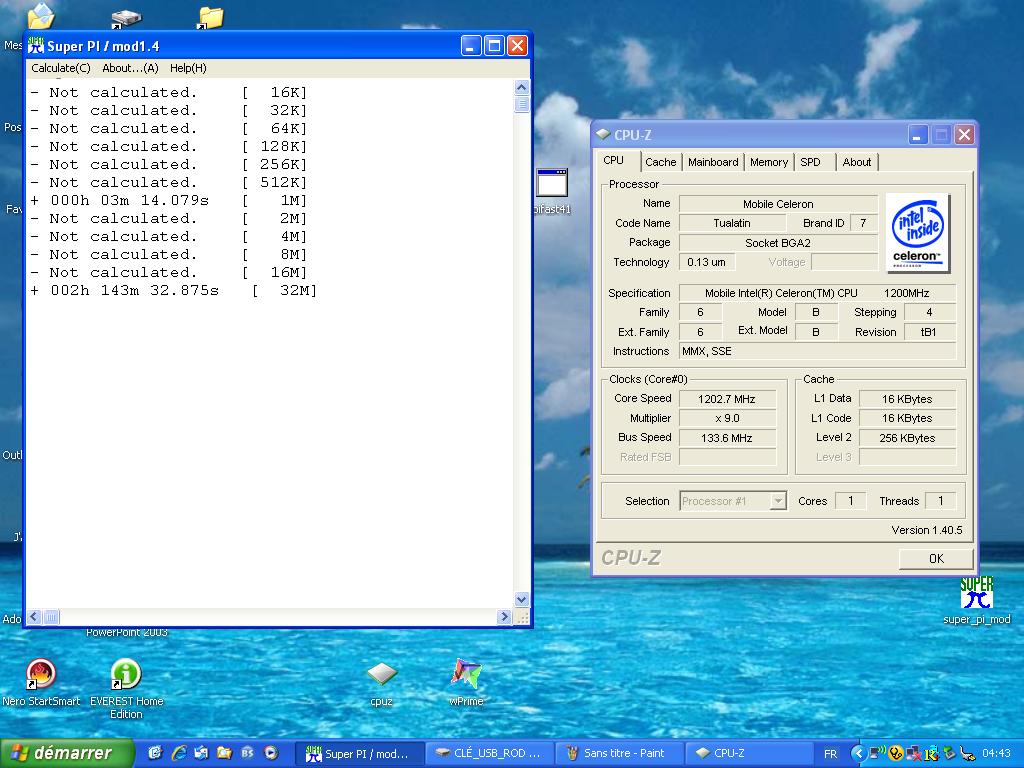This screenshot has height=768, width=1024.
Task: Switch to the SPD tab in CPU-Z
Action: click(810, 162)
